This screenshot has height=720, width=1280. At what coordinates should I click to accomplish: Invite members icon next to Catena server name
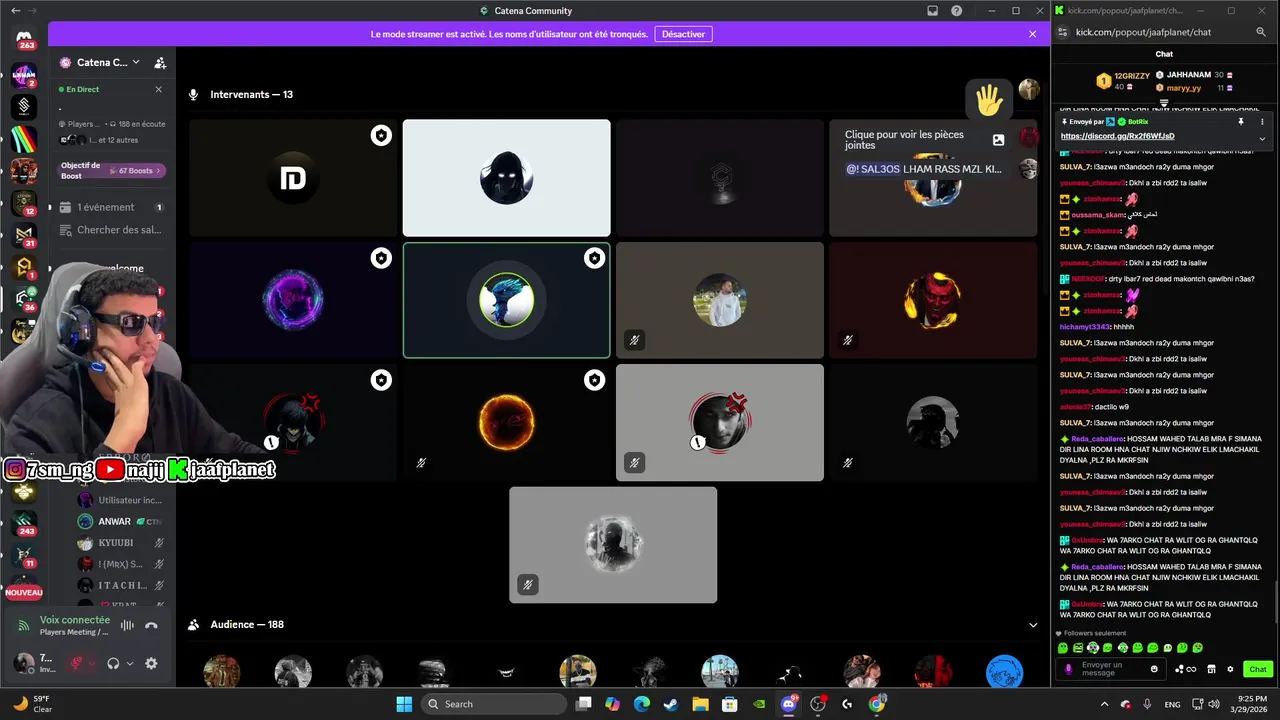coord(160,62)
